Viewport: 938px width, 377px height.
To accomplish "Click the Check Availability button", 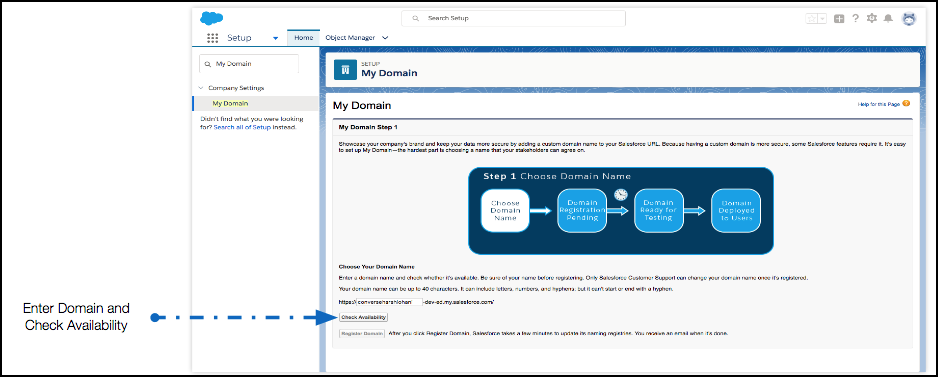I will (x=363, y=317).
